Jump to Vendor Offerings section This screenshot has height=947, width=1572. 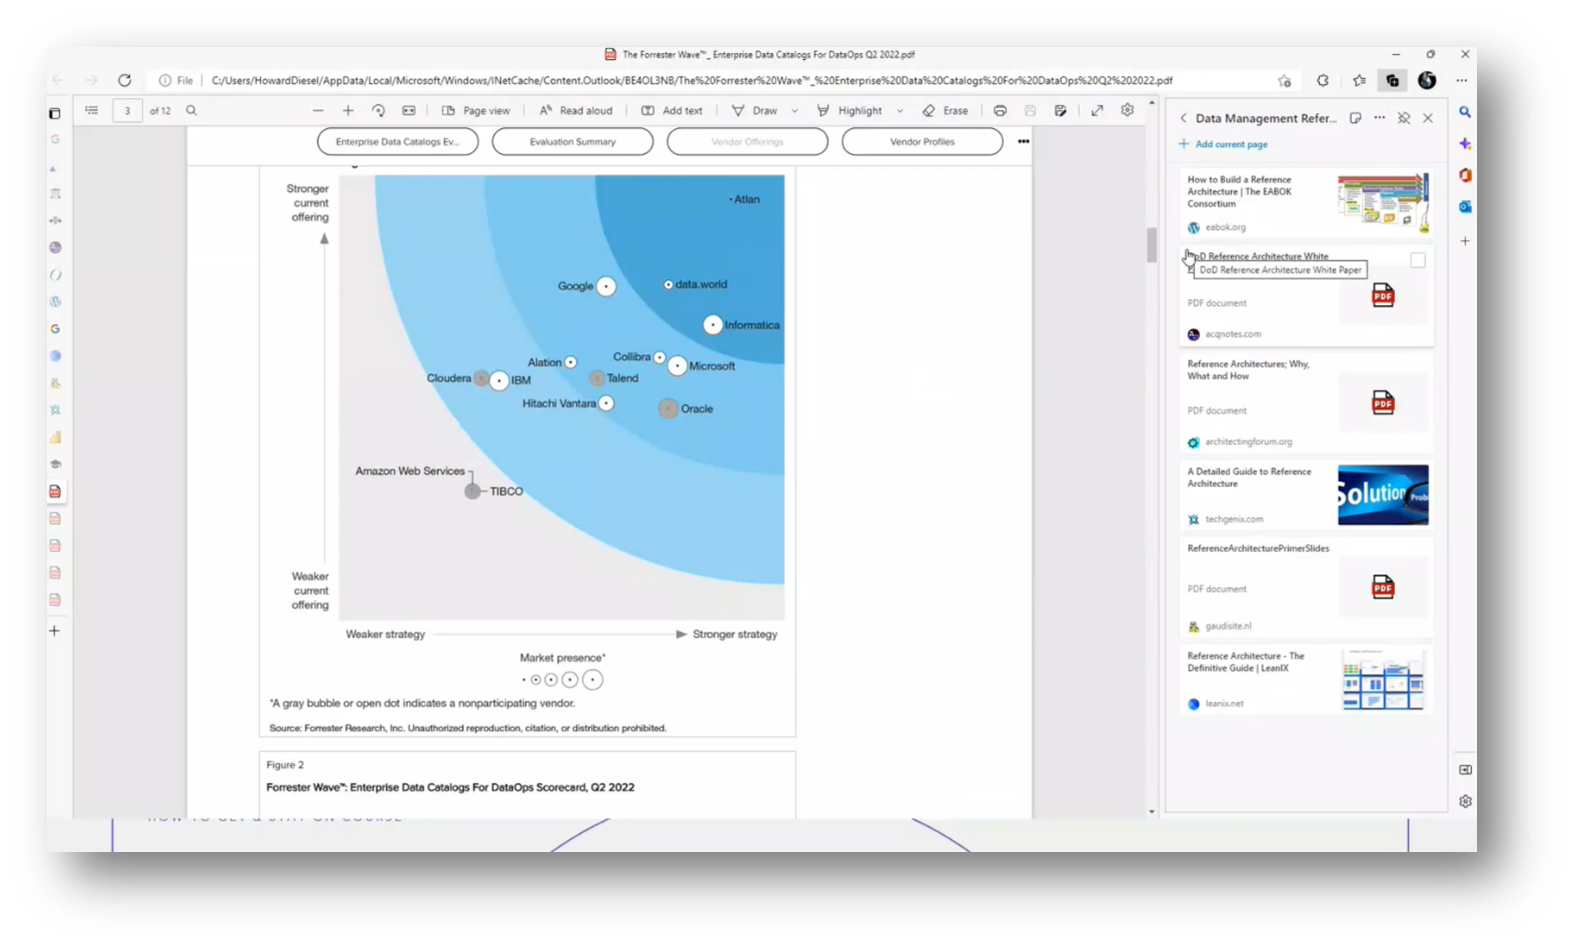coord(748,142)
